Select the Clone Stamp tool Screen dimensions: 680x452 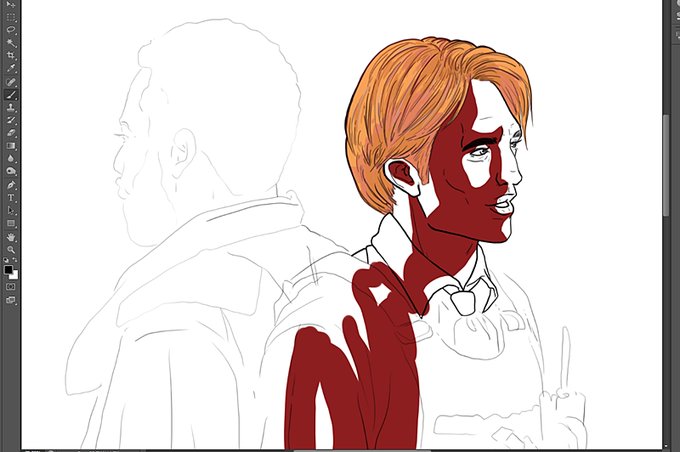tap(10, 107)
